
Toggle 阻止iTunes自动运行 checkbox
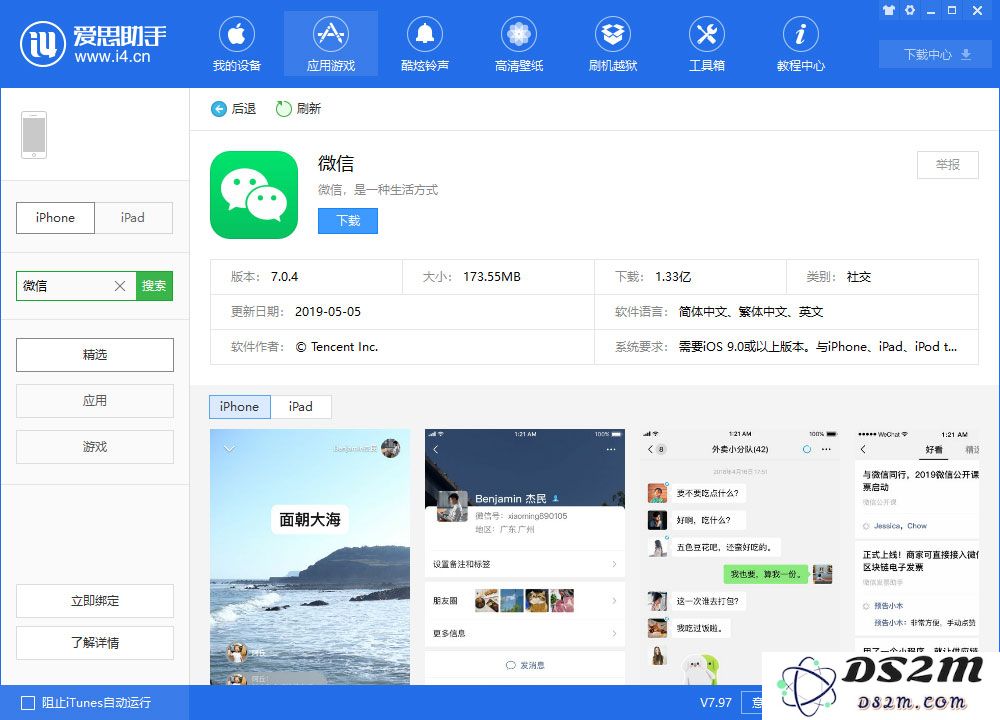point(28,703)
